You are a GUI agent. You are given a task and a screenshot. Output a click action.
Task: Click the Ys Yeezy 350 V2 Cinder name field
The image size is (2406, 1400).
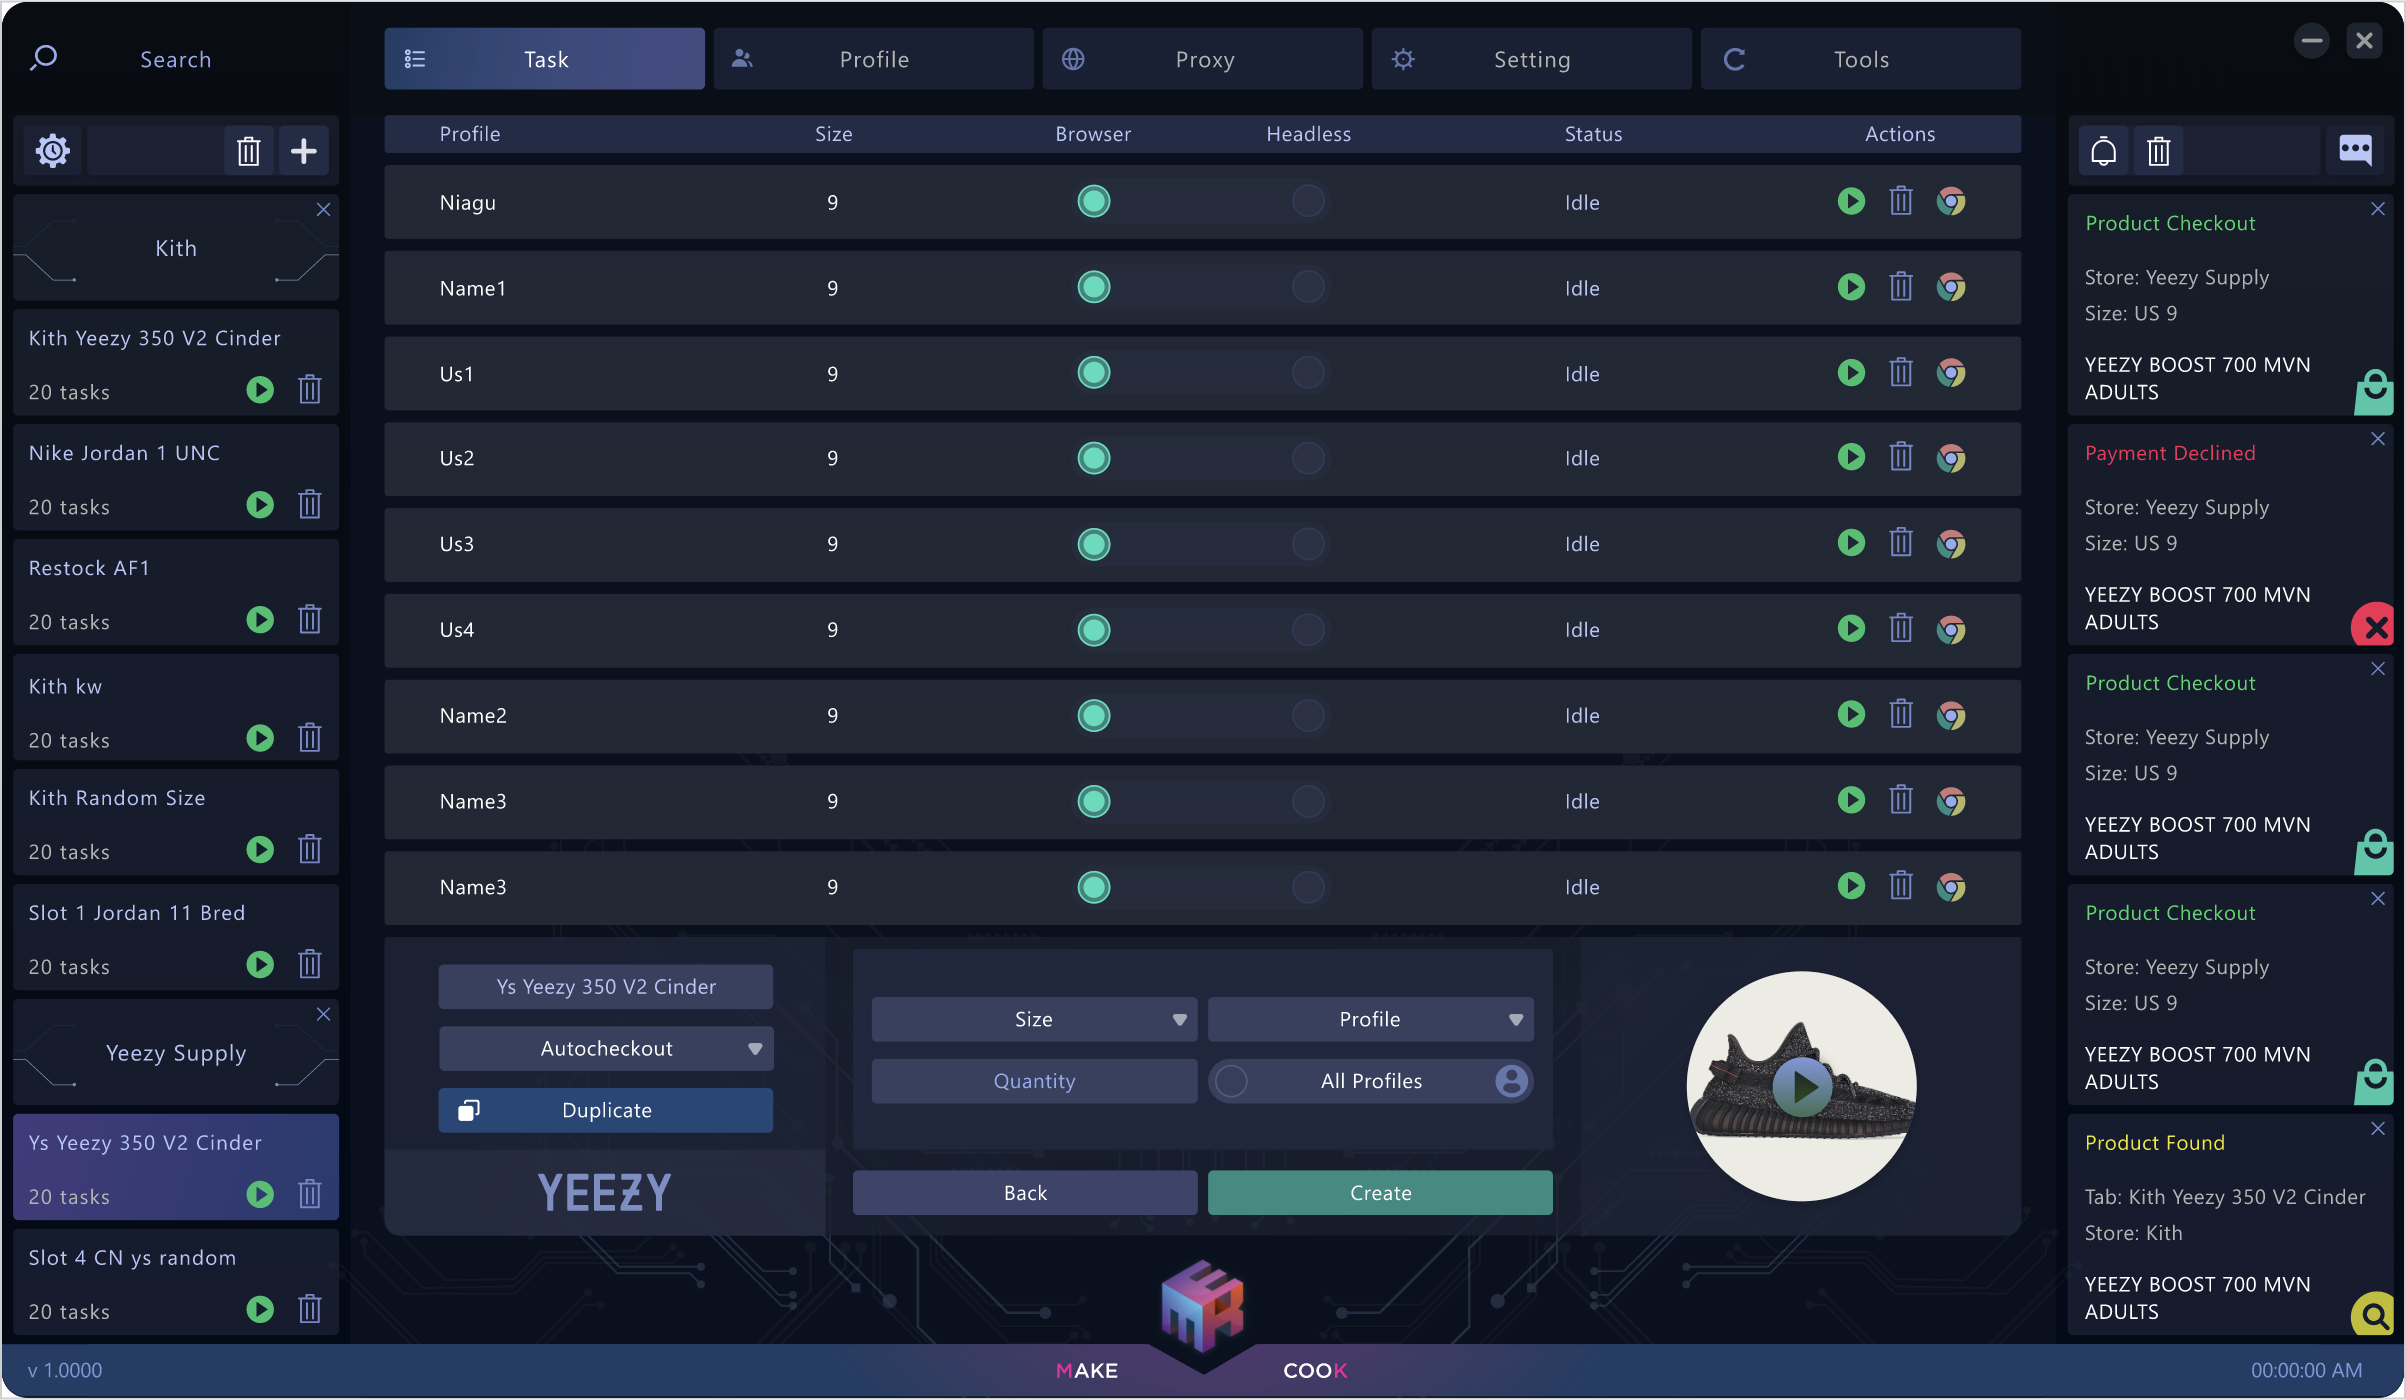coord(606,987)
